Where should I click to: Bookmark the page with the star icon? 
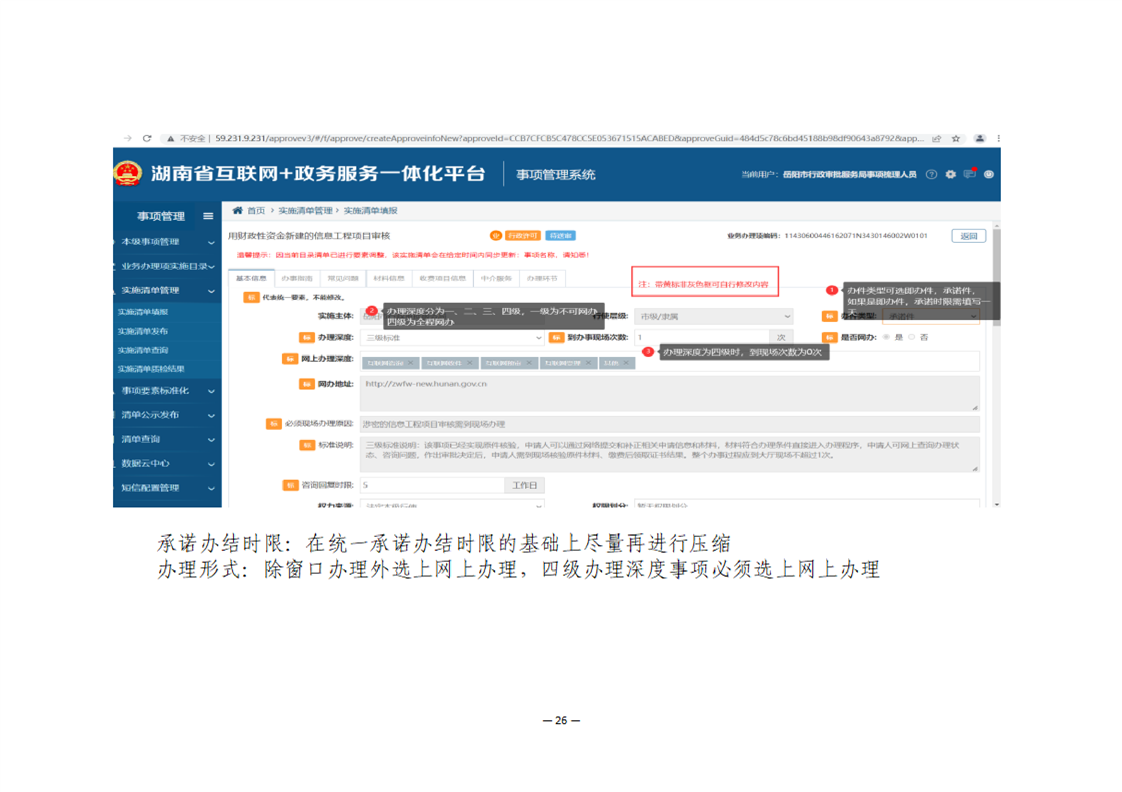click(956, 138)
